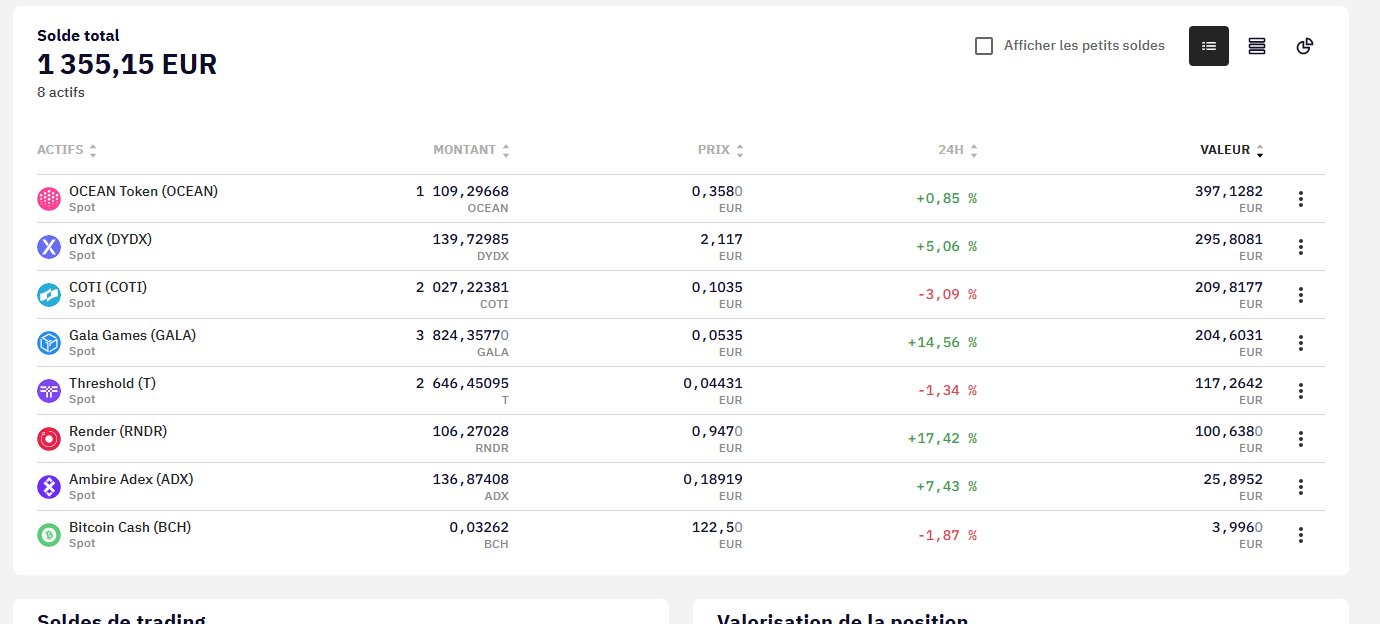Sort by 24H change column

click(957, 150)
